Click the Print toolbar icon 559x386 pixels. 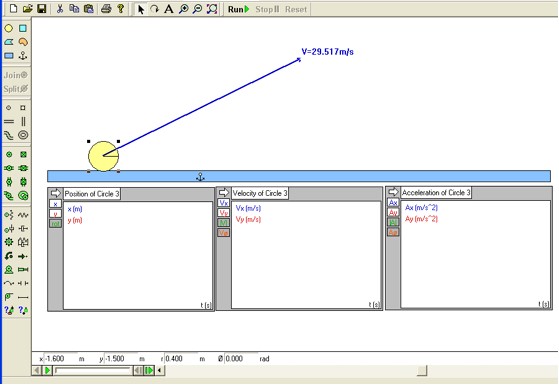[x=106, y=9]
